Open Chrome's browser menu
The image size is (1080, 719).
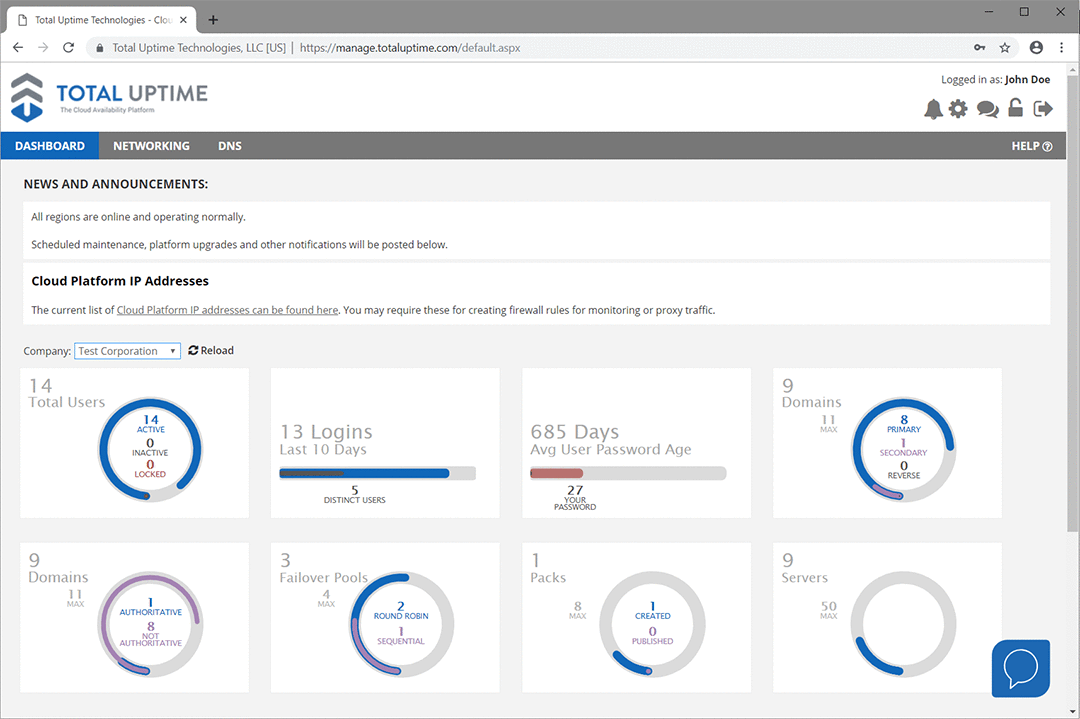(1061, 47)
